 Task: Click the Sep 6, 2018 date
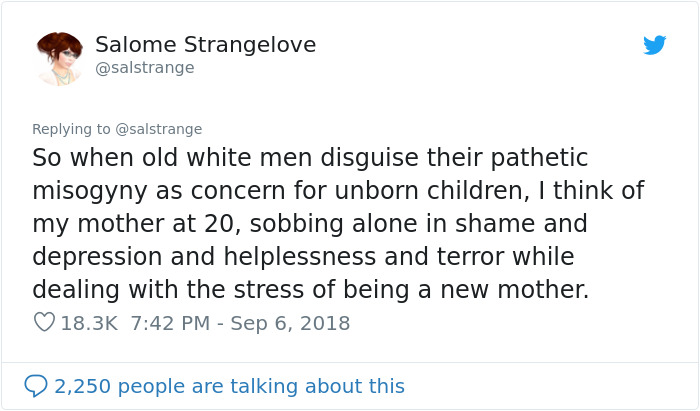[x=290, y=323]
